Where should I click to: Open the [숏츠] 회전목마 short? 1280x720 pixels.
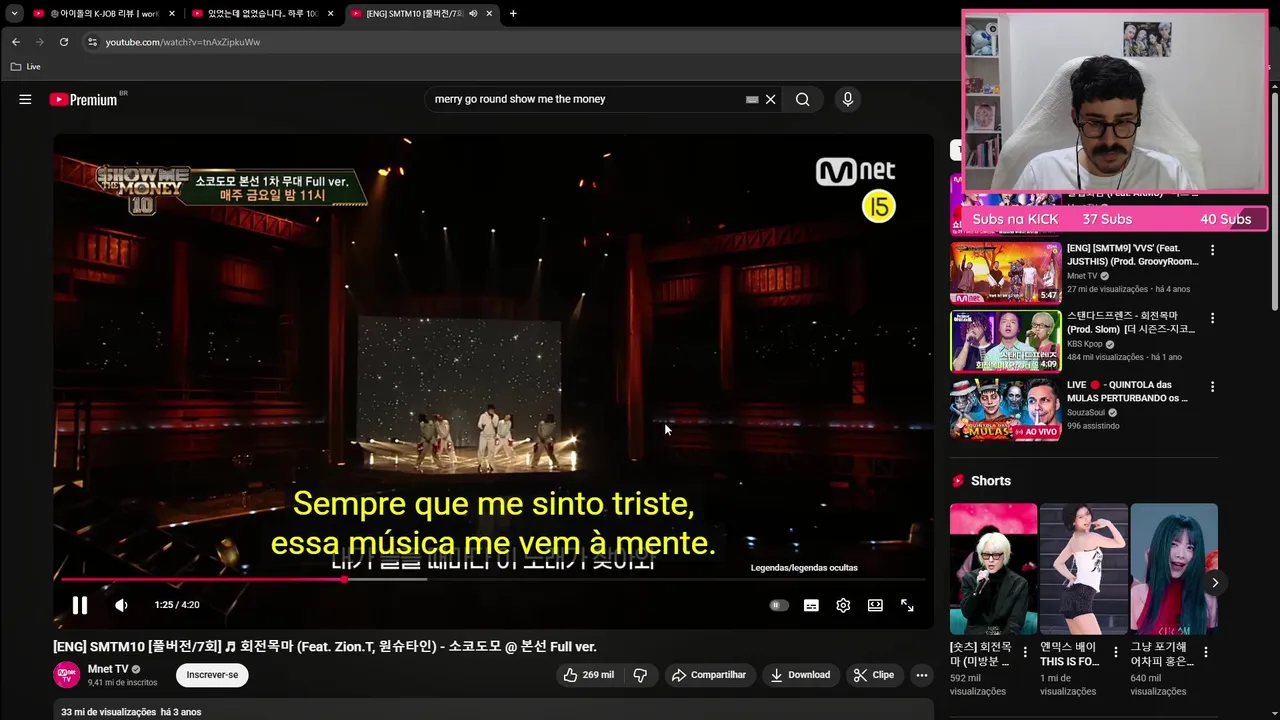coord(993,568)
